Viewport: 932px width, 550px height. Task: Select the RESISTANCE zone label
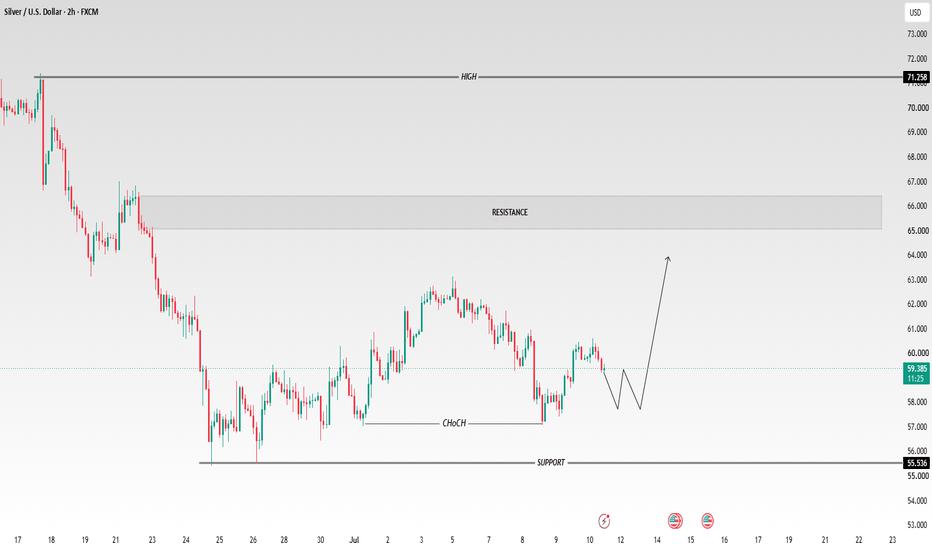pos(509,212)
